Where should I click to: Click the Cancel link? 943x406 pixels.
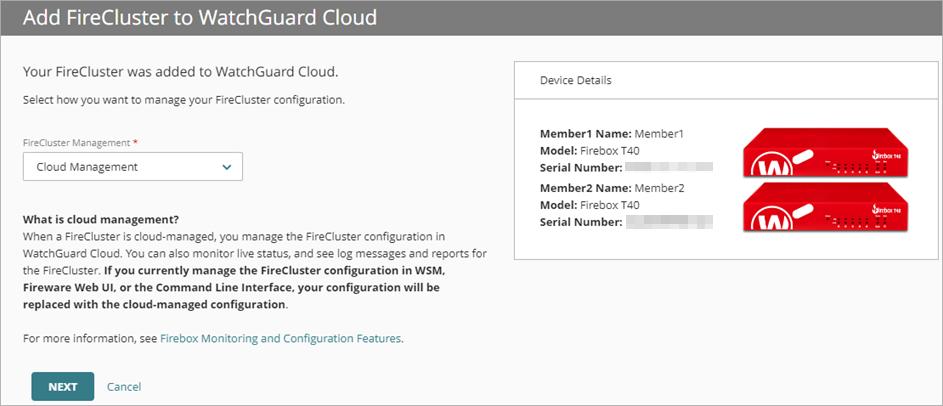[124, 386]
